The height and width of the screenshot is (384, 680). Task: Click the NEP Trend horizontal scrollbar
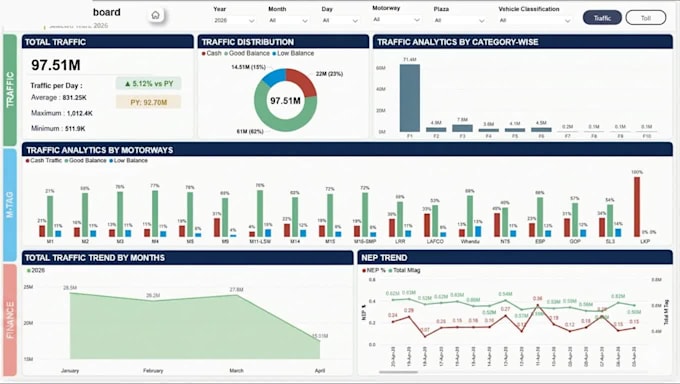[x=398, y=372]
